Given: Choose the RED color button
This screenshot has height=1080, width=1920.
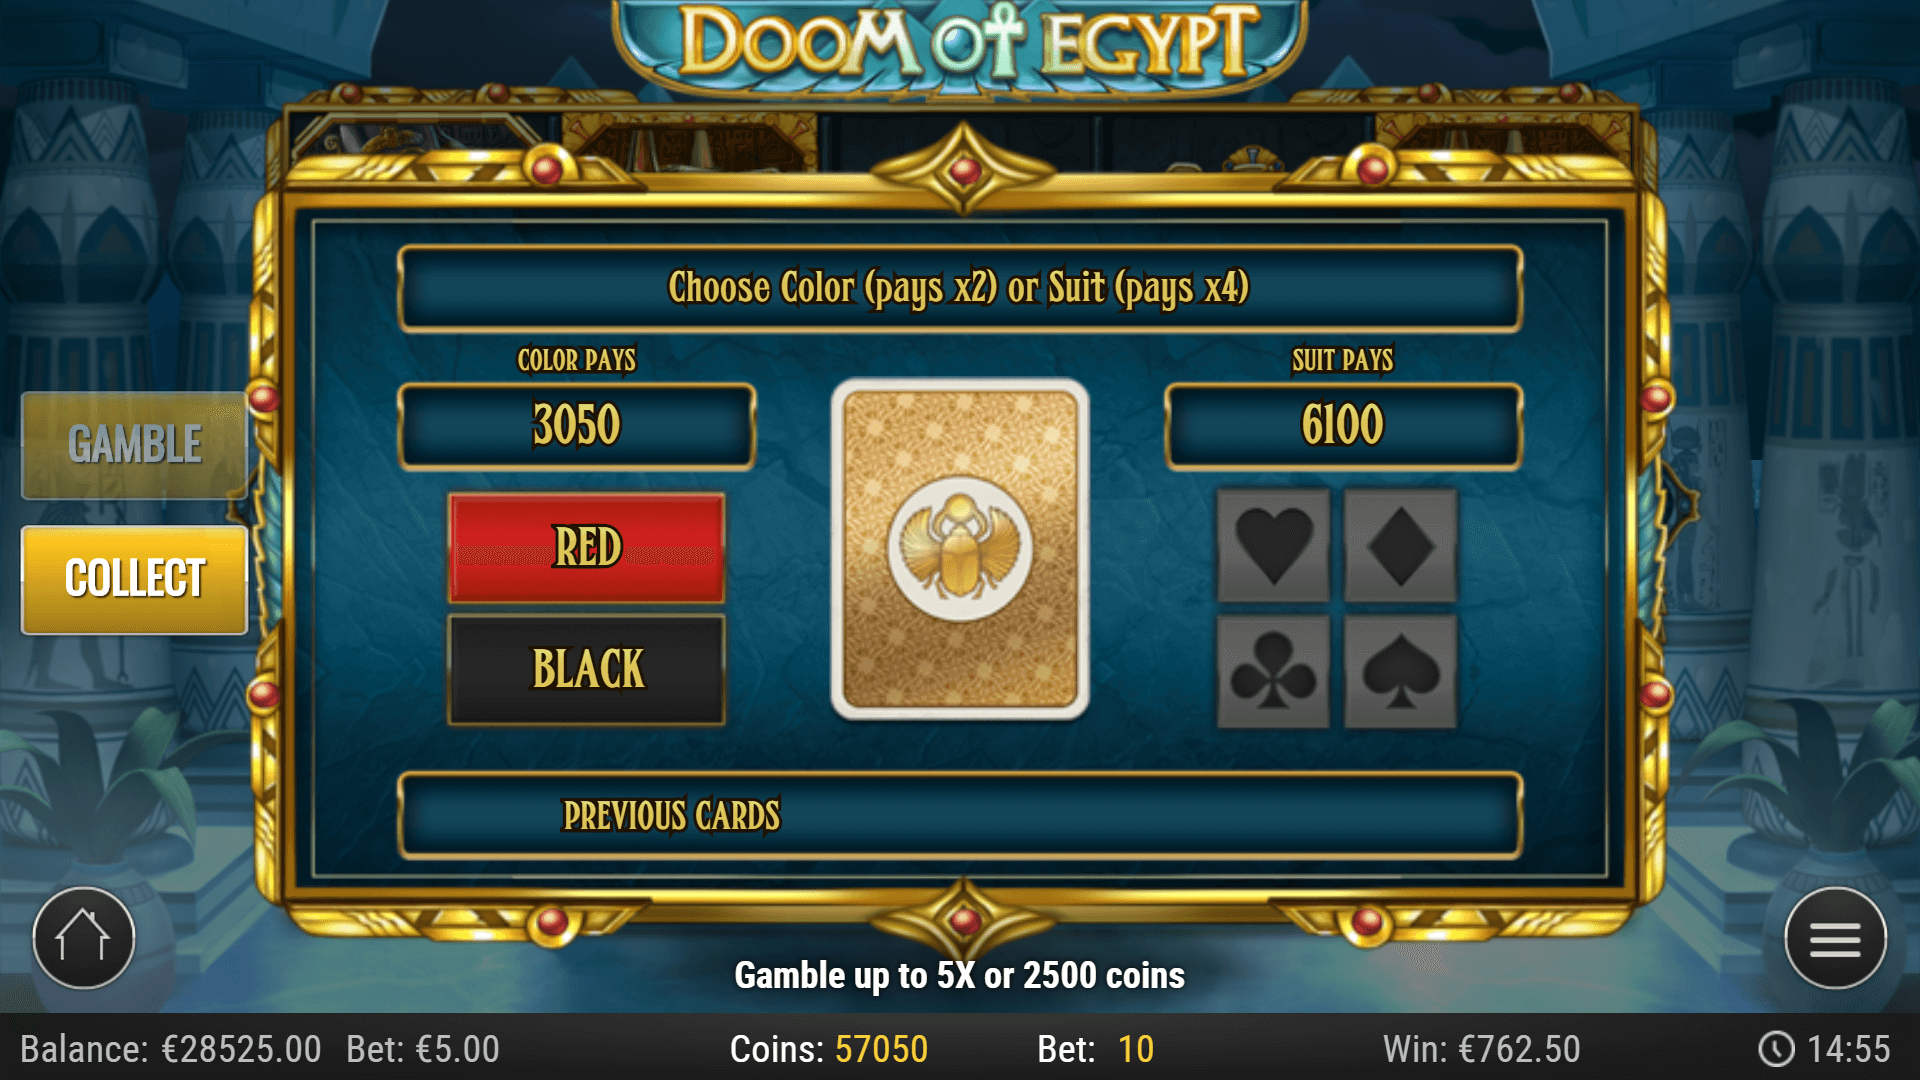Looking at the screenshot, I should click(587, 548).
